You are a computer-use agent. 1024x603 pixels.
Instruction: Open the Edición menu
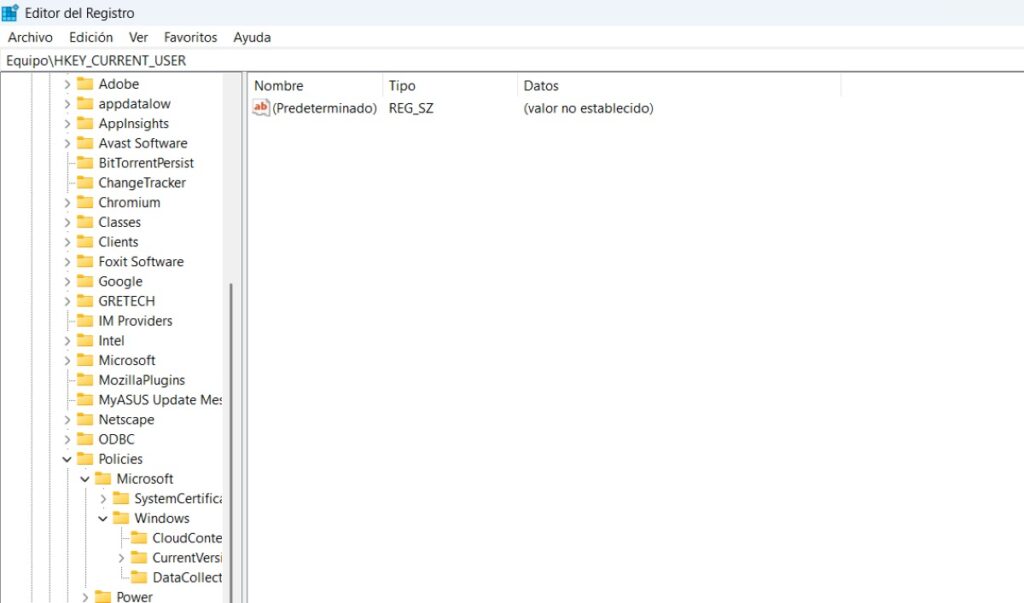click(90, 37)
